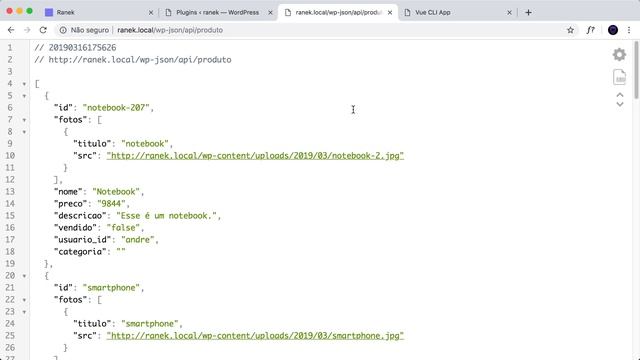640x360 pixels.
Task: Go back using the browser back arrow
Action: click(11, 30)
